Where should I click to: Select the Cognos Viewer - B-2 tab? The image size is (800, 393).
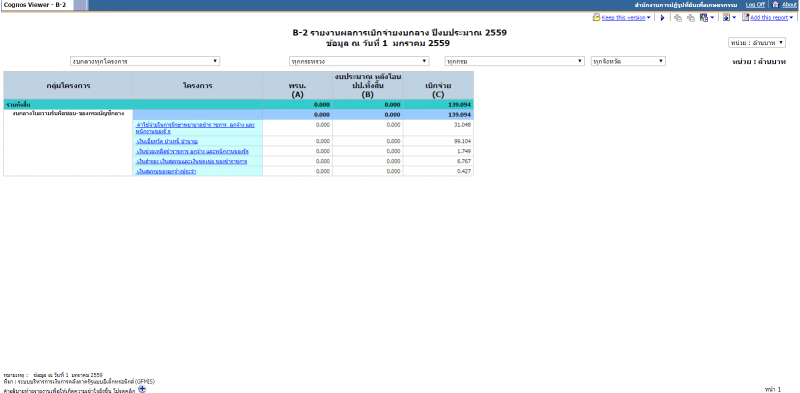[x=37, y=5]
